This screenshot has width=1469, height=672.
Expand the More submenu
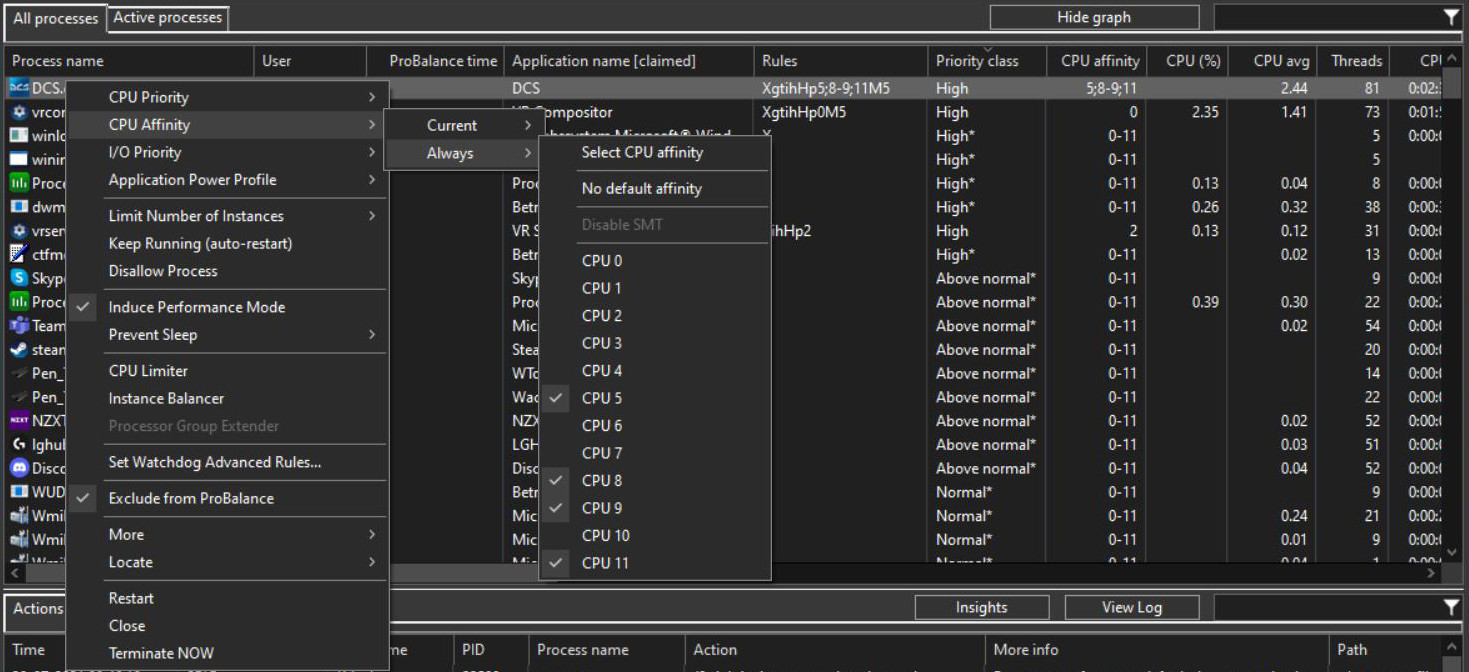pyautogui.click(x=227, y=535)
